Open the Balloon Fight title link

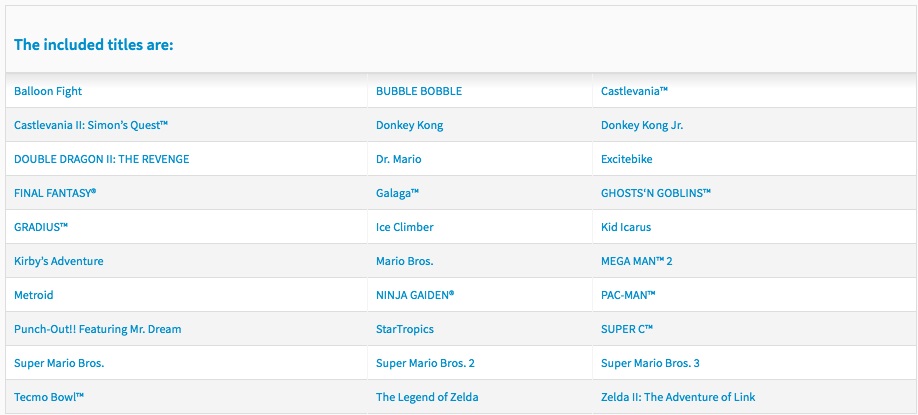[48, 91]
